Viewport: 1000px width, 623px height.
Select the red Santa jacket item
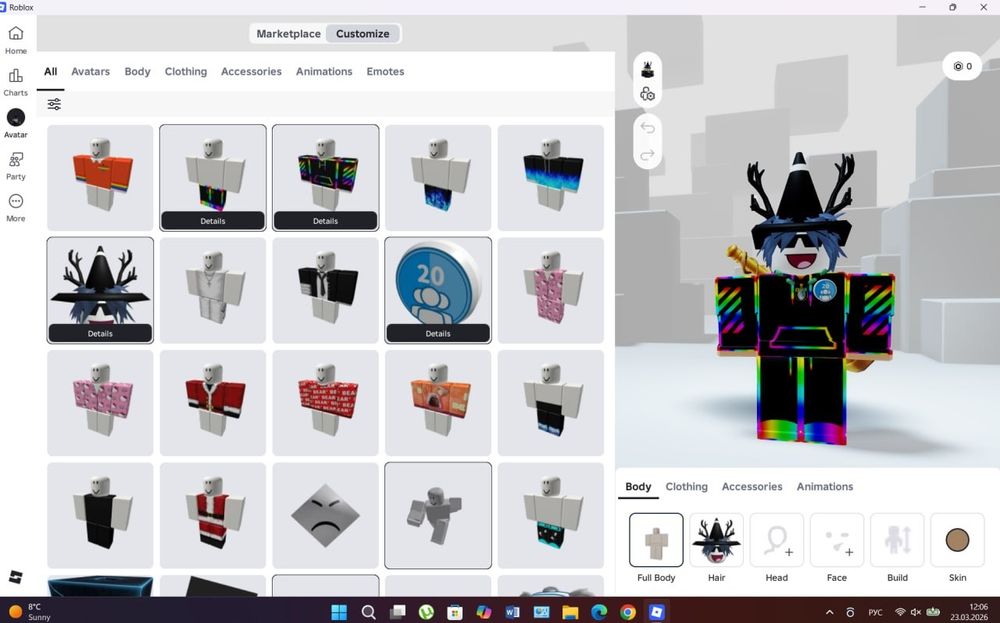click(x=212, y=402)
